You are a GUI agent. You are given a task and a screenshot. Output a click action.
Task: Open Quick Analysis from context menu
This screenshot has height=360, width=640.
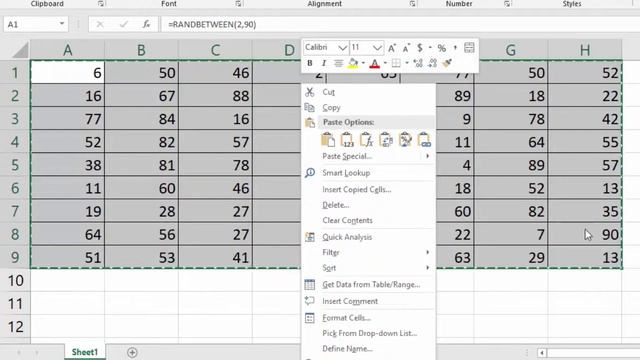tap(347, 237)
